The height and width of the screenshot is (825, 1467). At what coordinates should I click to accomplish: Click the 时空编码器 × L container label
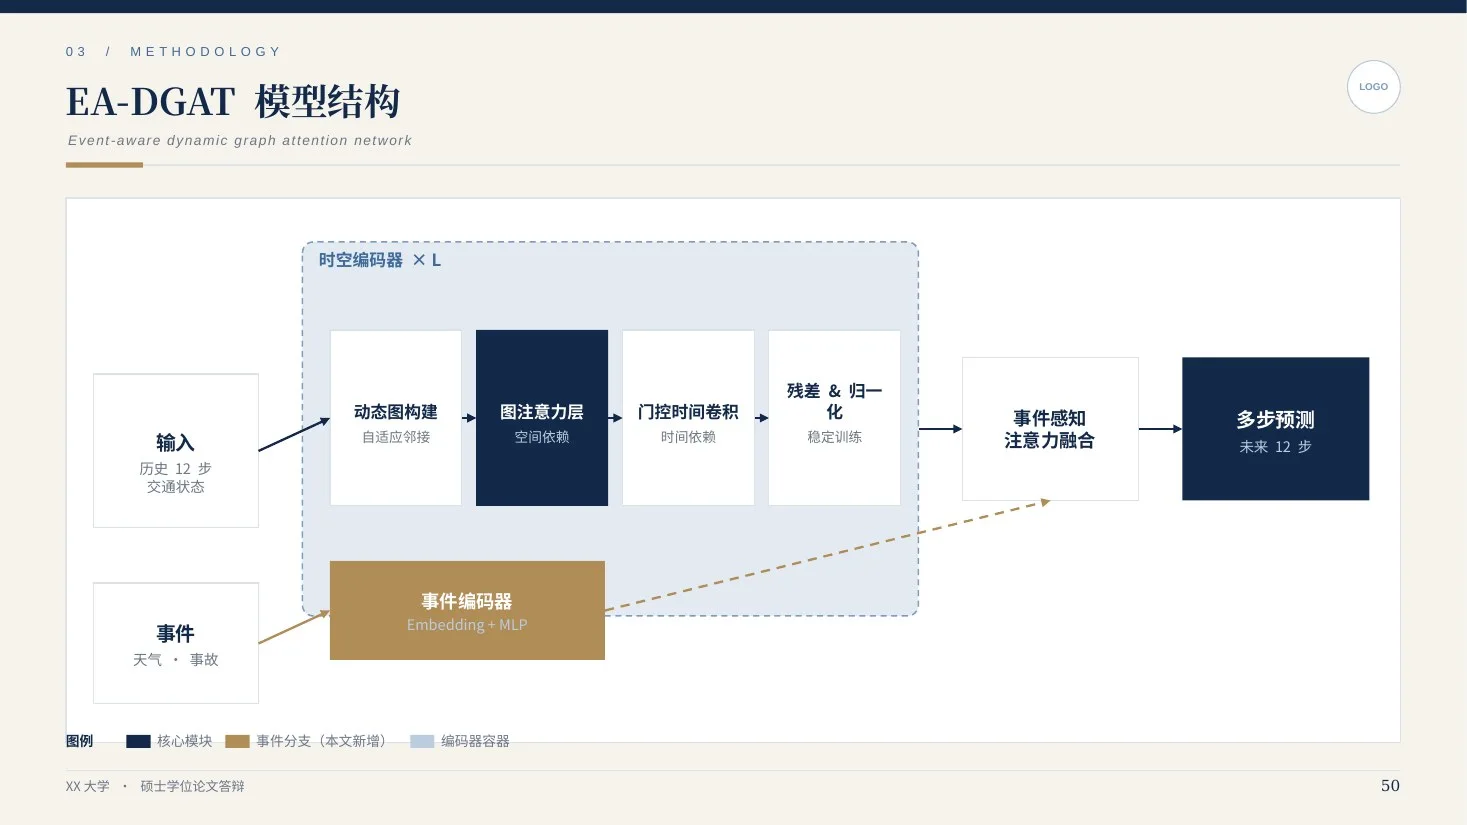pyautogui.click(x=380, y=260)
